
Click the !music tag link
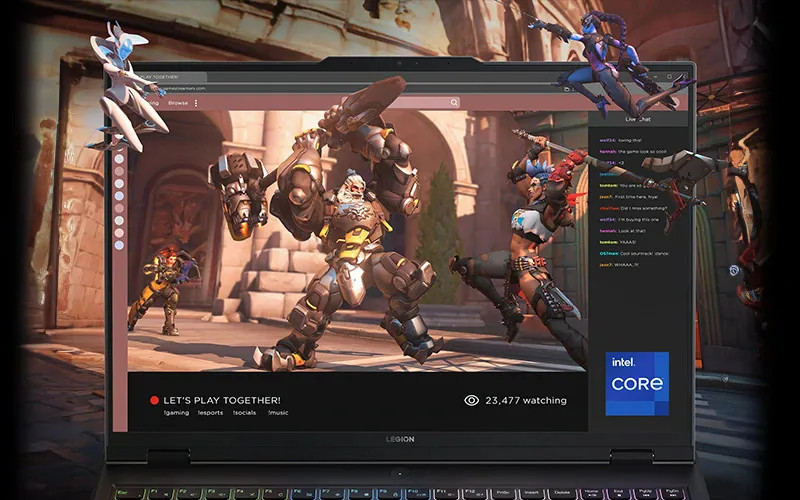279,412
